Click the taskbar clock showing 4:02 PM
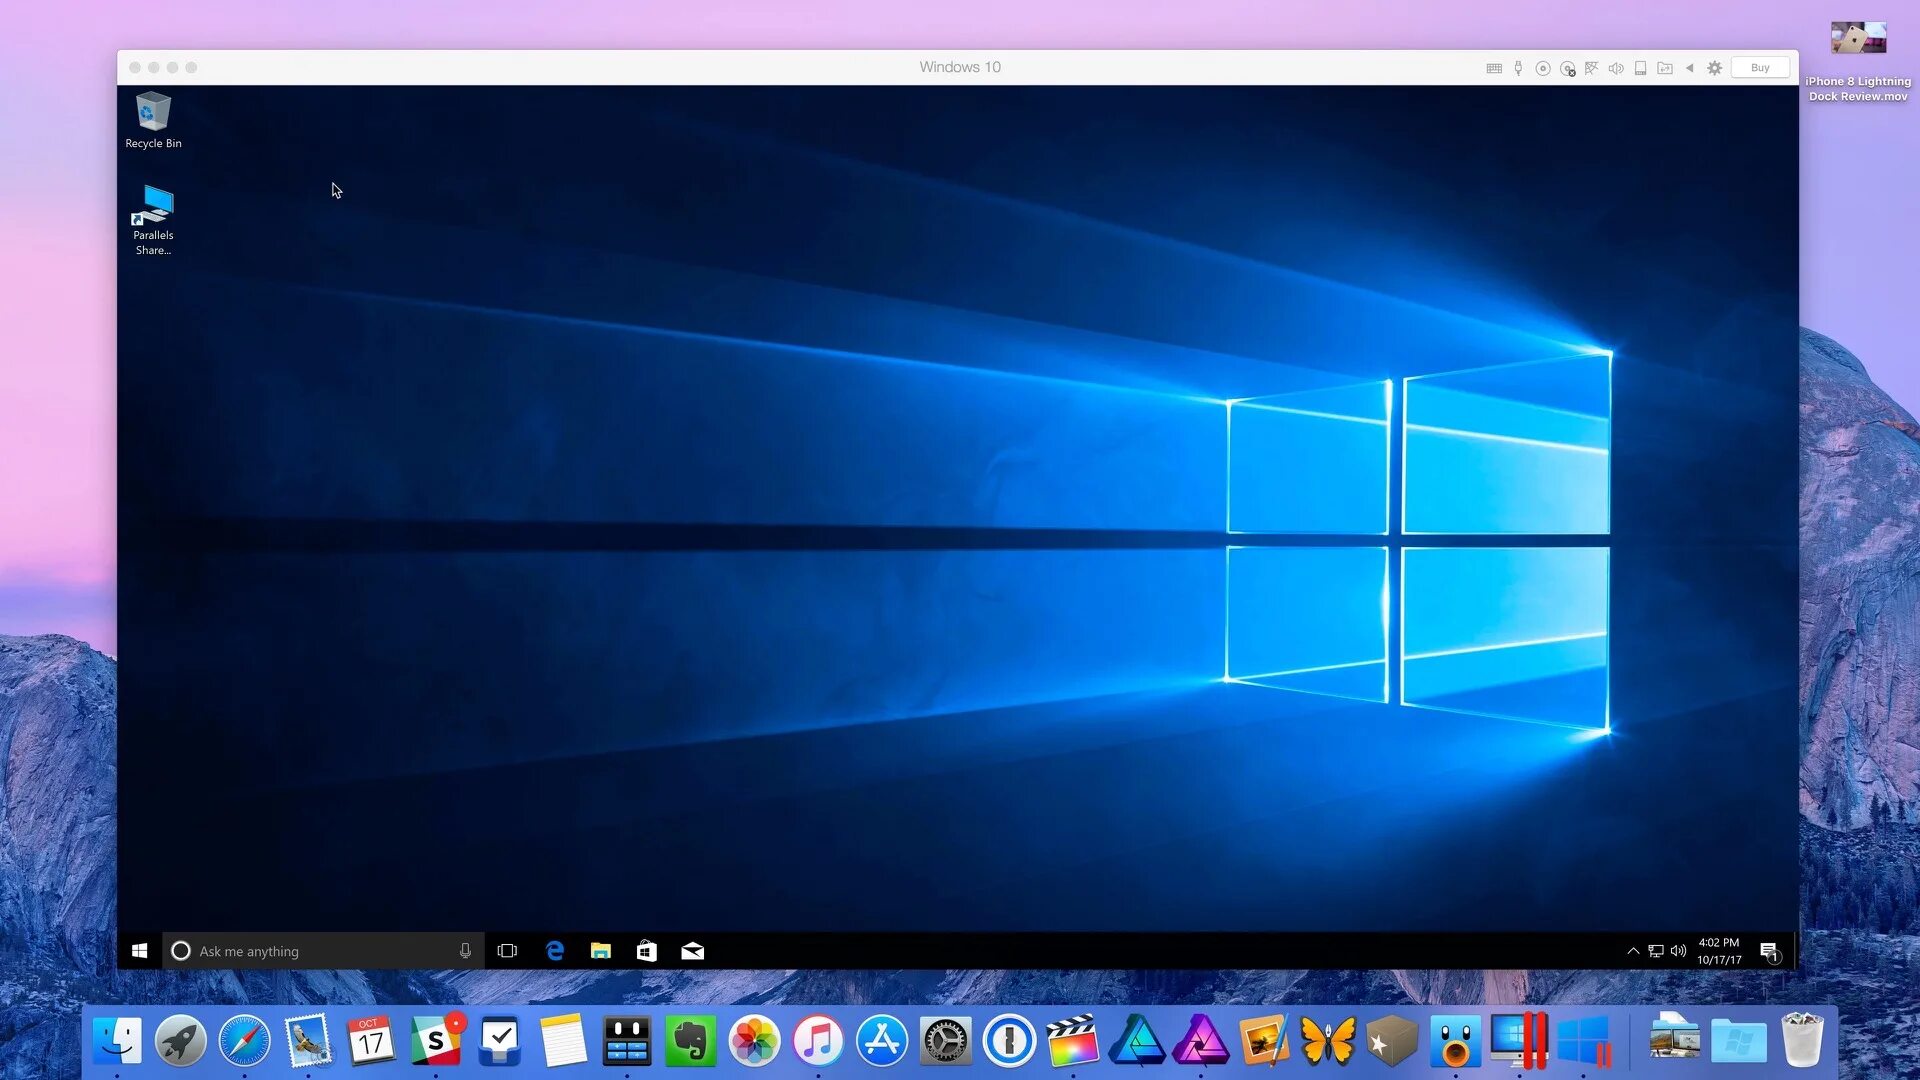Viewport: 1920px width, 1080px height. [x=1719, y=951]
